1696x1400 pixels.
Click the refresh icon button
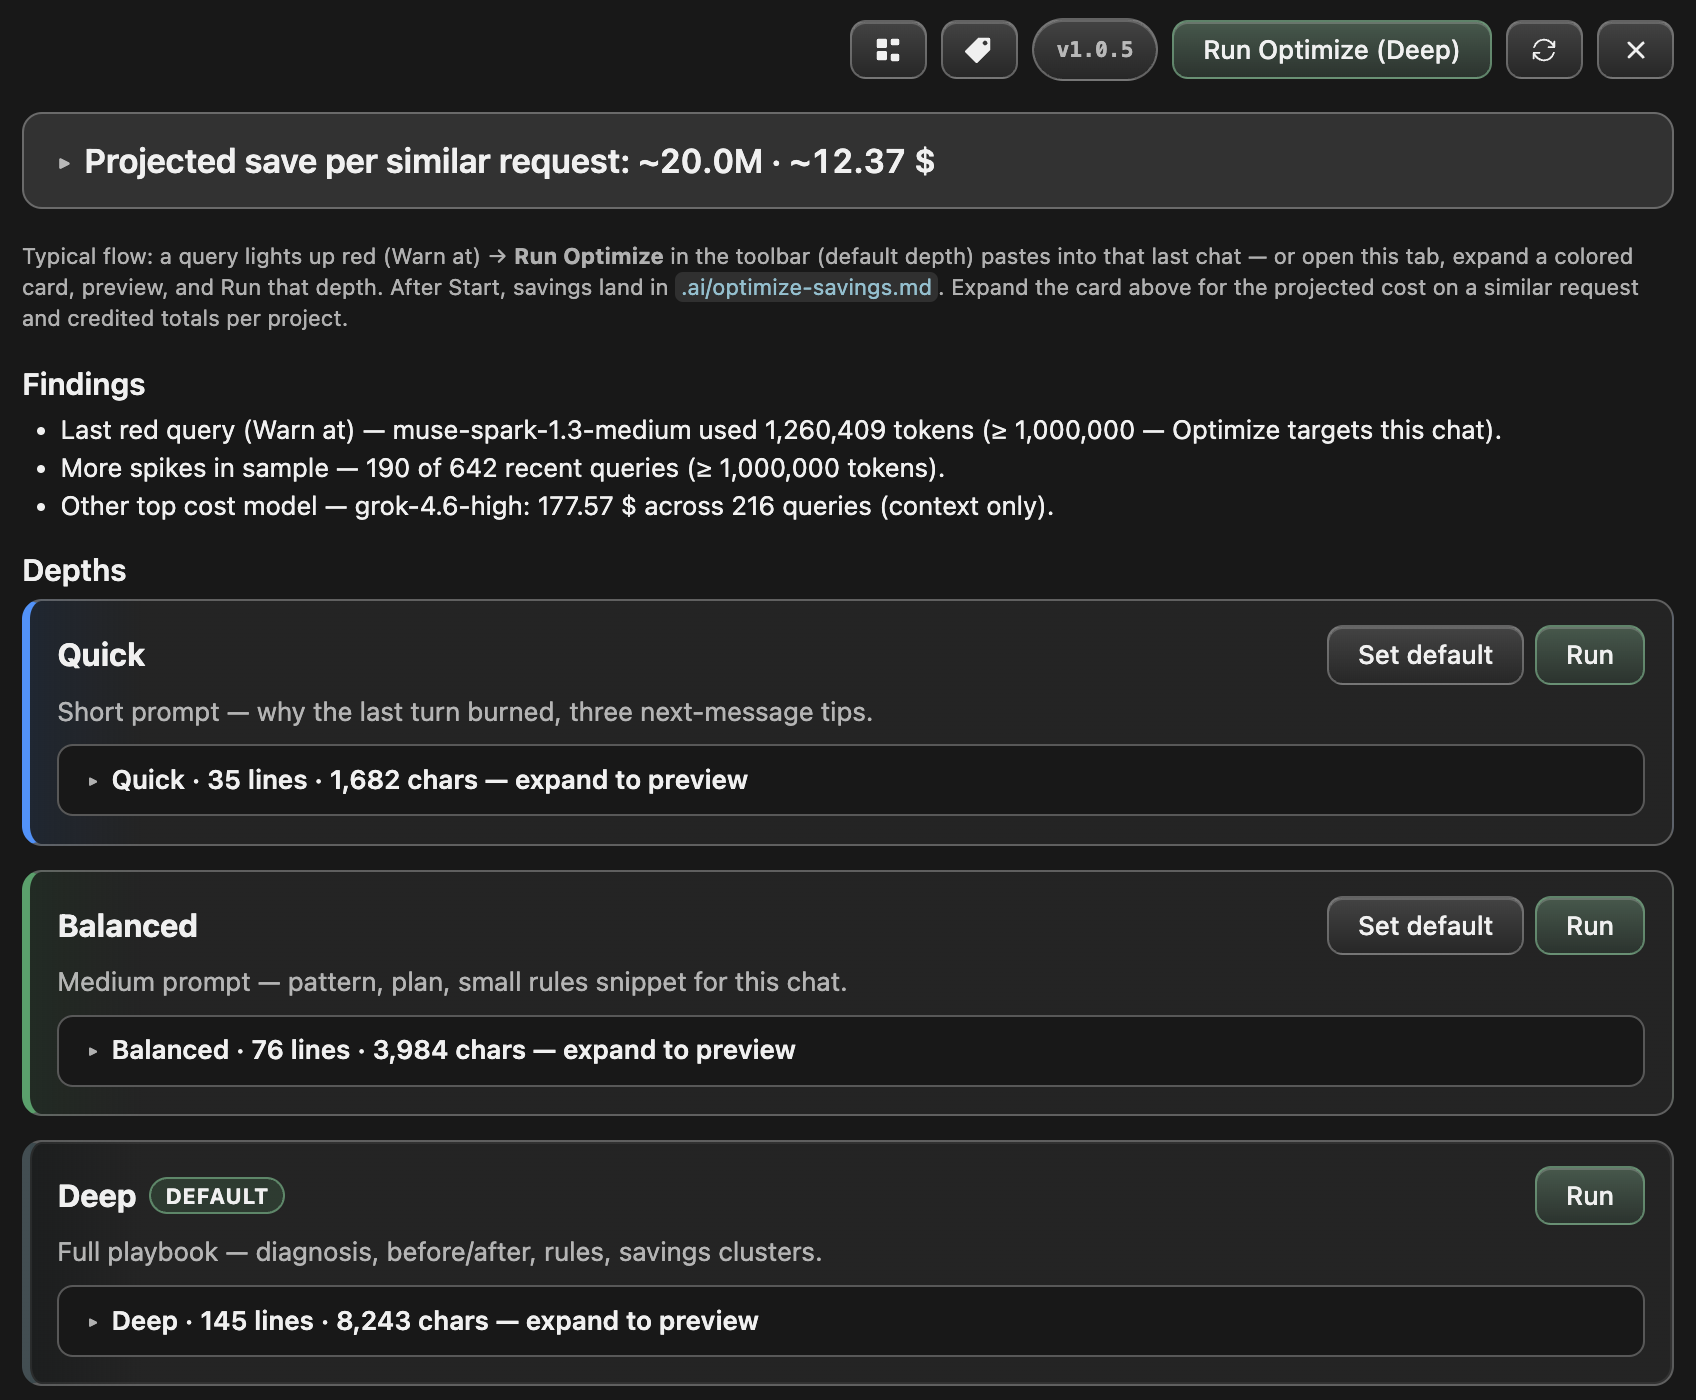click(x=1544, y=50)
